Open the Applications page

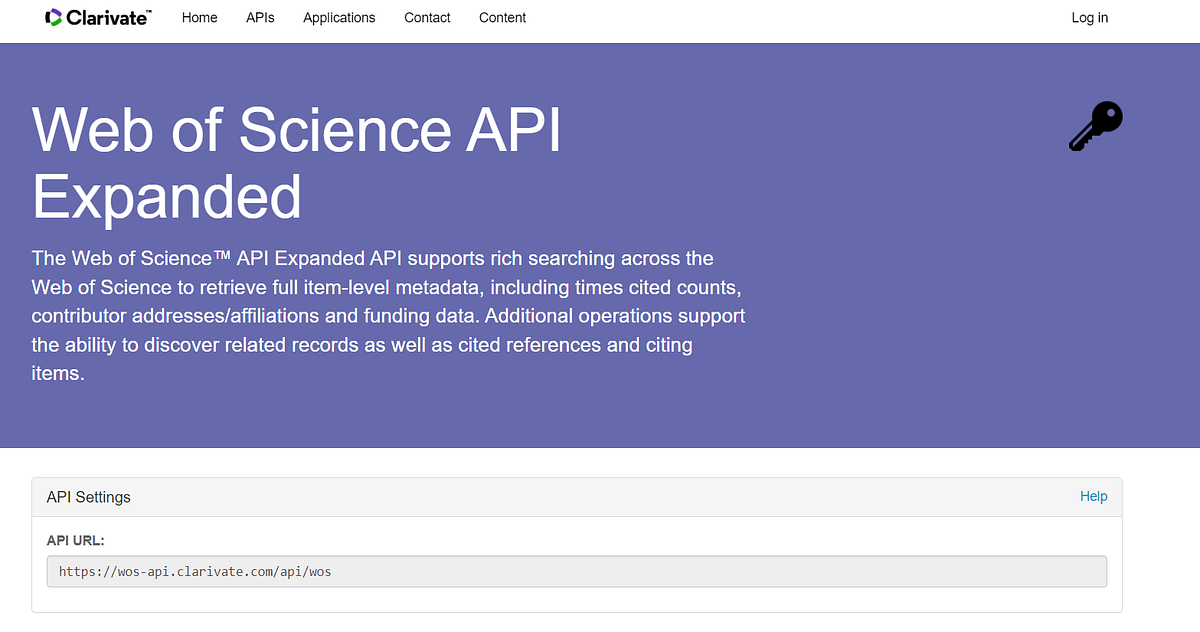[x=339, y=18]
